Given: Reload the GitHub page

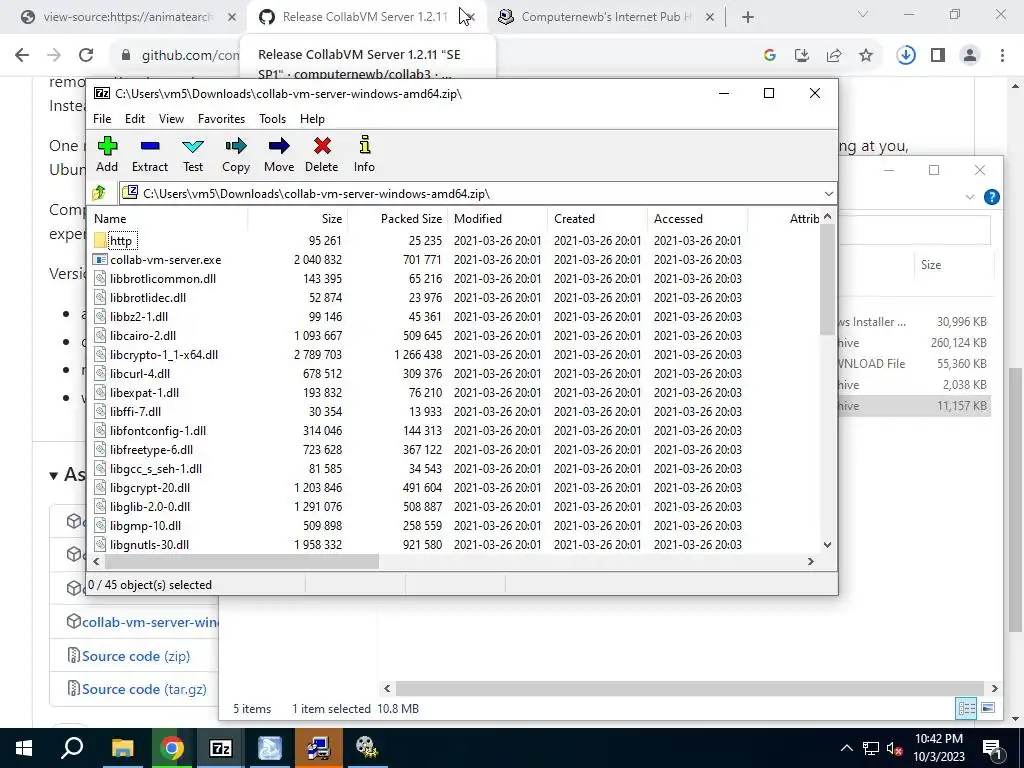Looking at the screenshot, I should (86, 55).
